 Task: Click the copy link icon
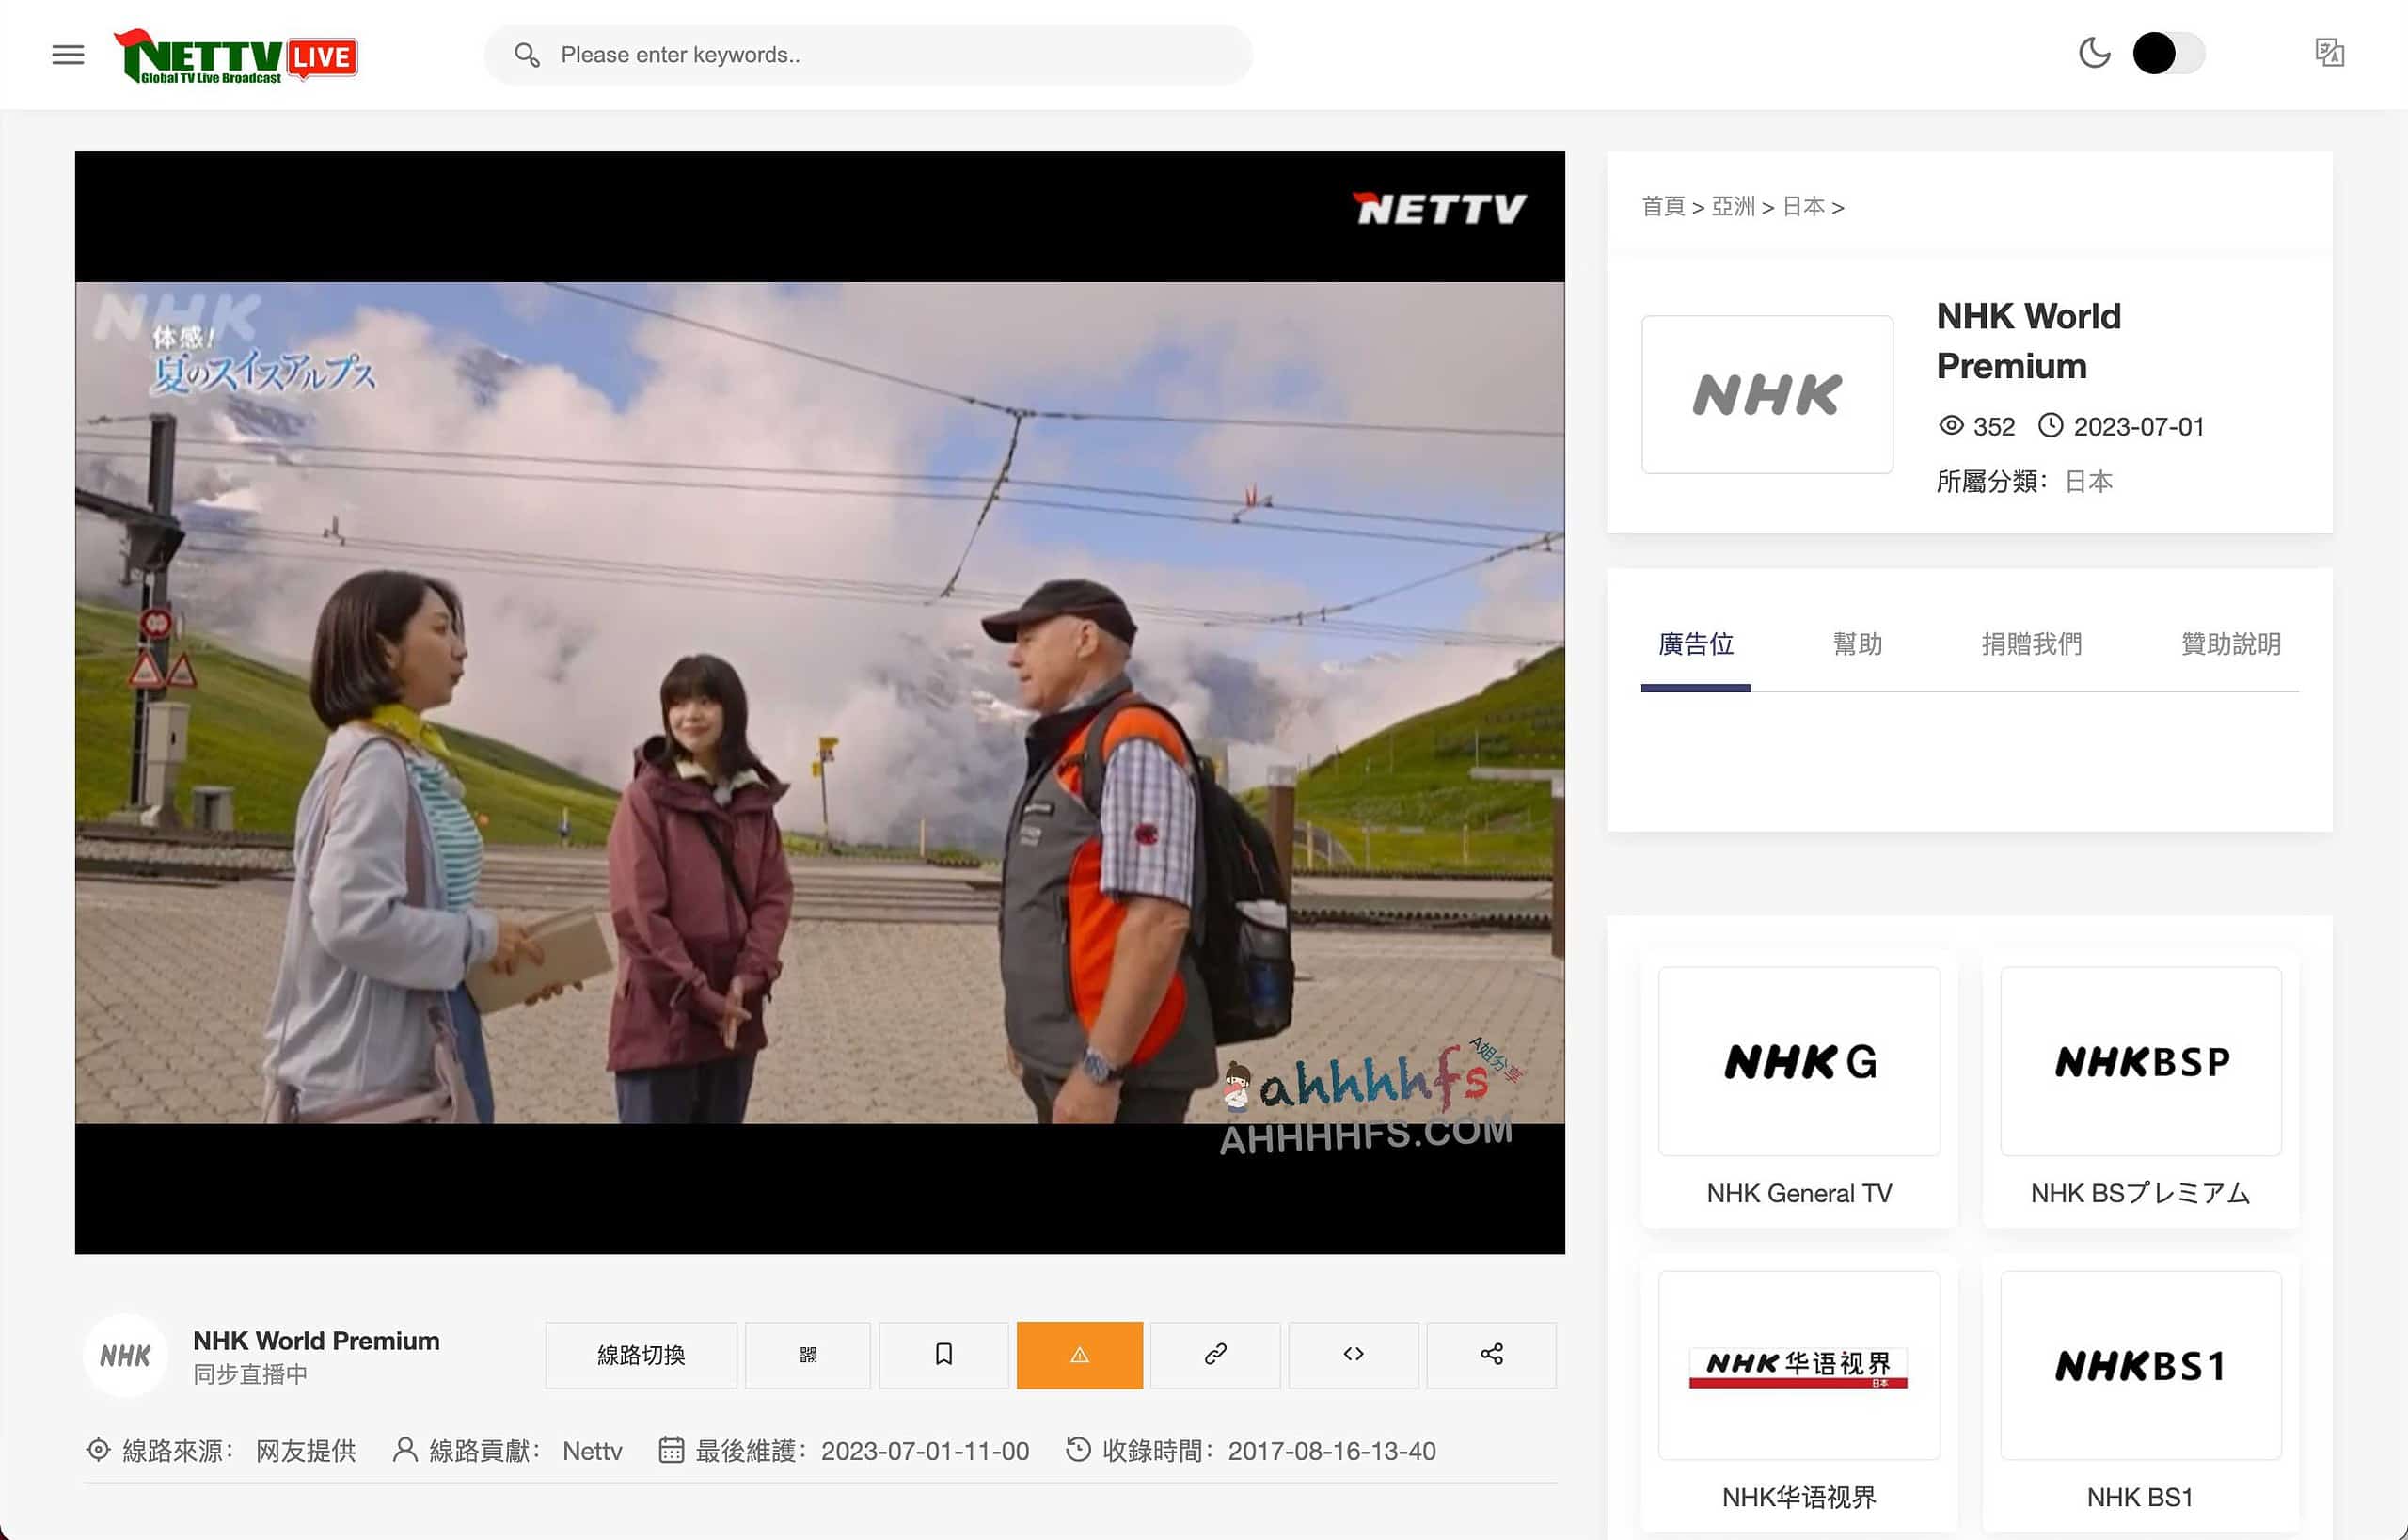(x=1215, y=1355)
